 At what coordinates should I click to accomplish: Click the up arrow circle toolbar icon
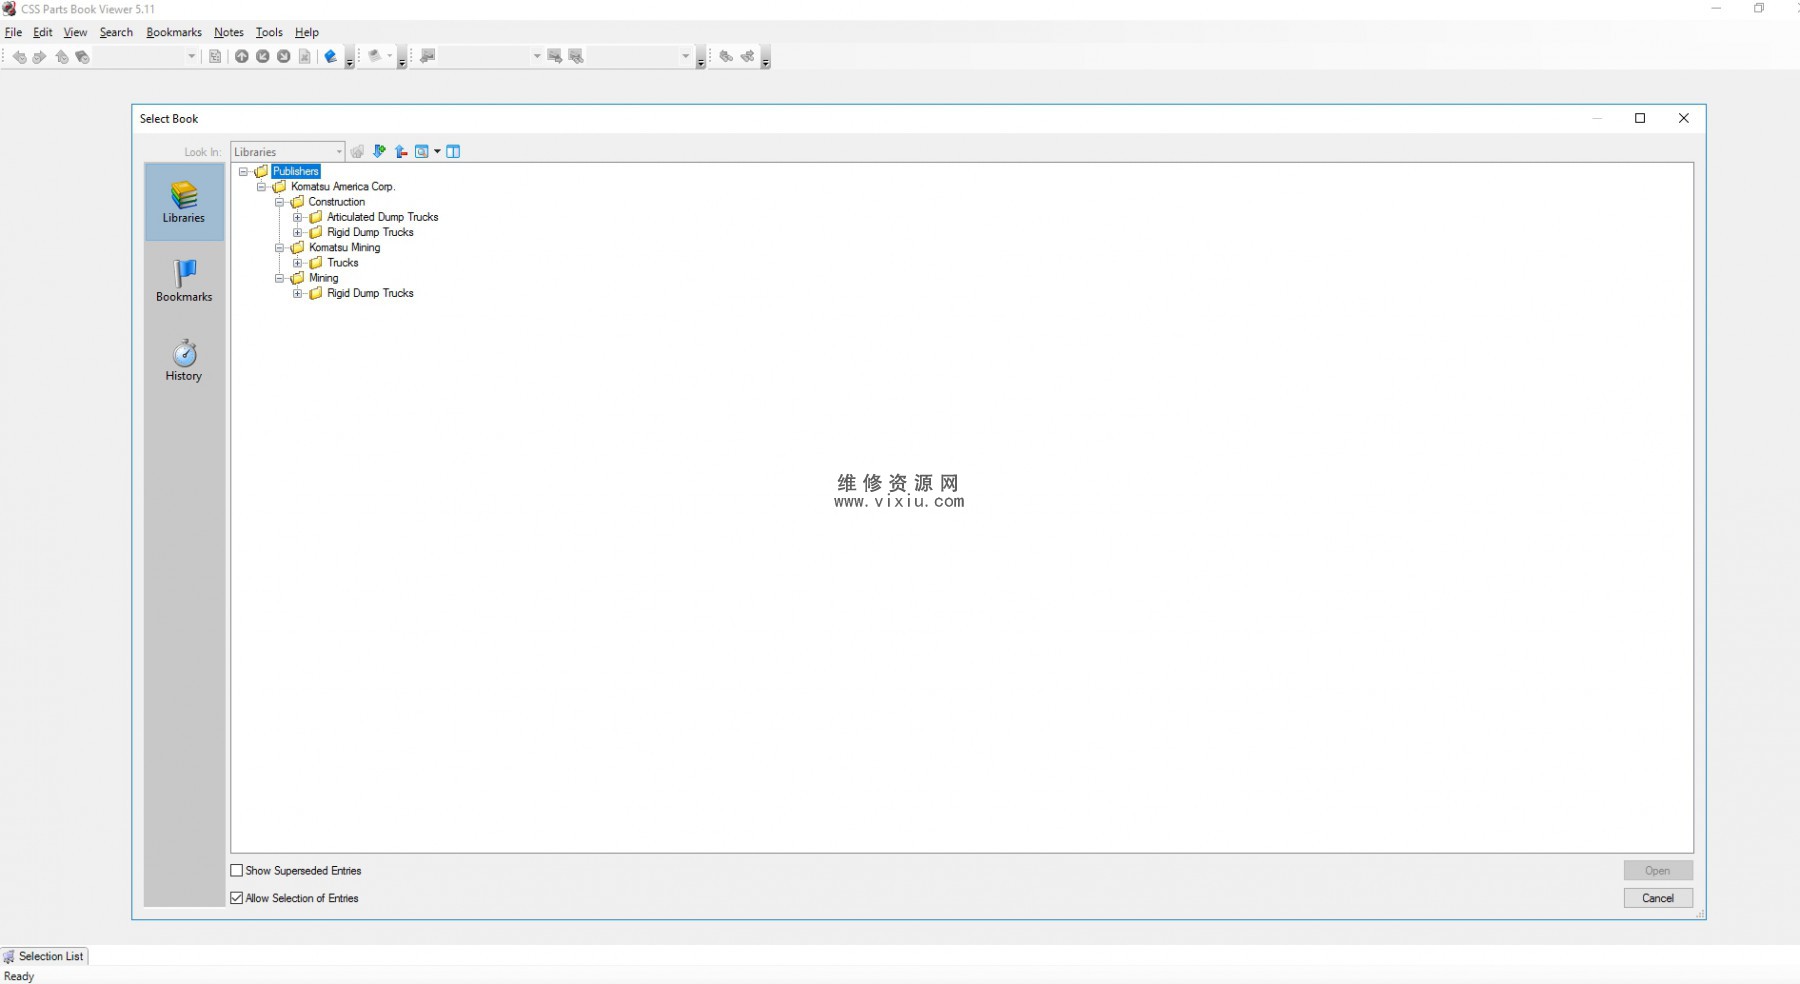click(x=242, y=56)
